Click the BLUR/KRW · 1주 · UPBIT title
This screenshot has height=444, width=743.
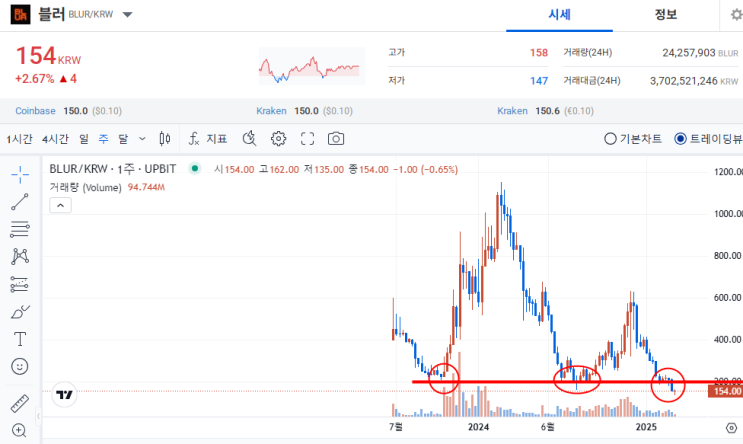point(113,169)
